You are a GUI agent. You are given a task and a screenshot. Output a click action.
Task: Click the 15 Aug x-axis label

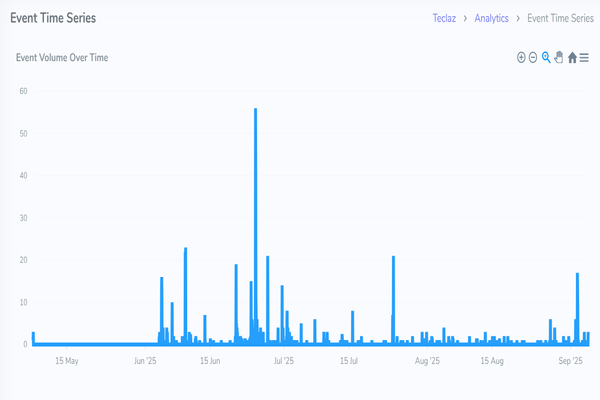pos(492,361)
